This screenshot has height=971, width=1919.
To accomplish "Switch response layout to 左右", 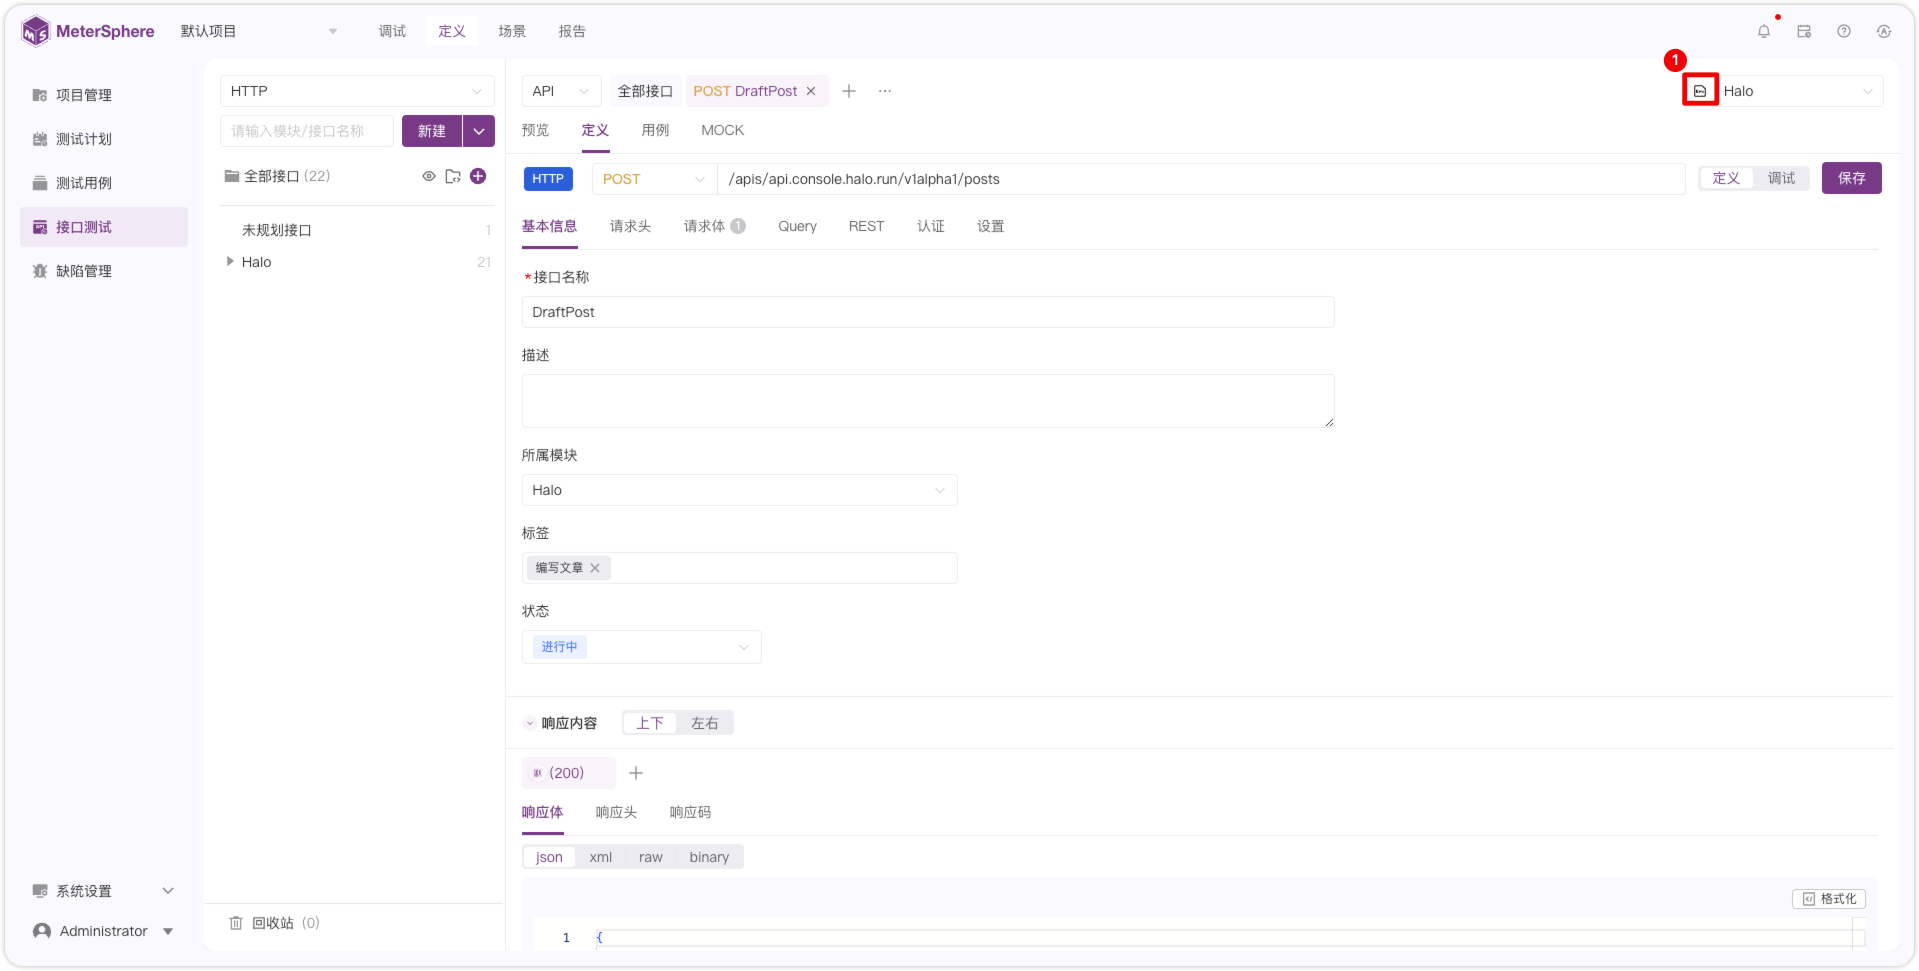I will point(705,723).
